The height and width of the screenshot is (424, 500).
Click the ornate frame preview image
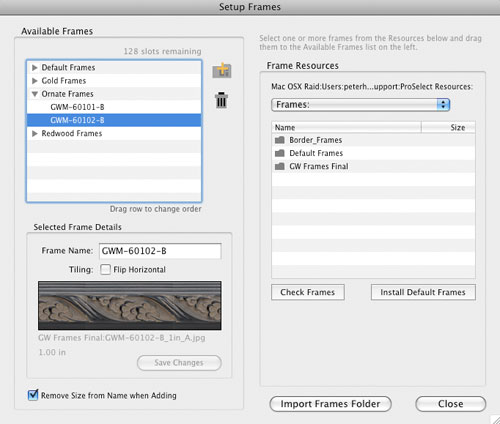pyautogui.click(x=130, y=305)
